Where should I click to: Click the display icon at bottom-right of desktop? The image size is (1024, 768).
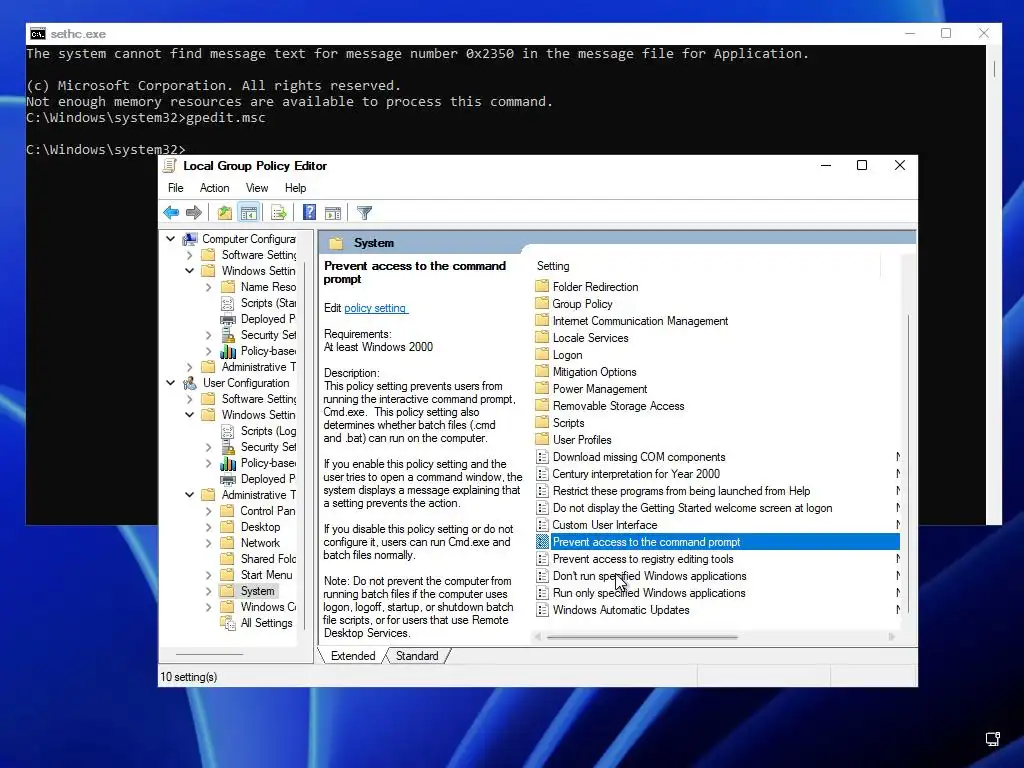pyautogui.click(x=993, y=739)
